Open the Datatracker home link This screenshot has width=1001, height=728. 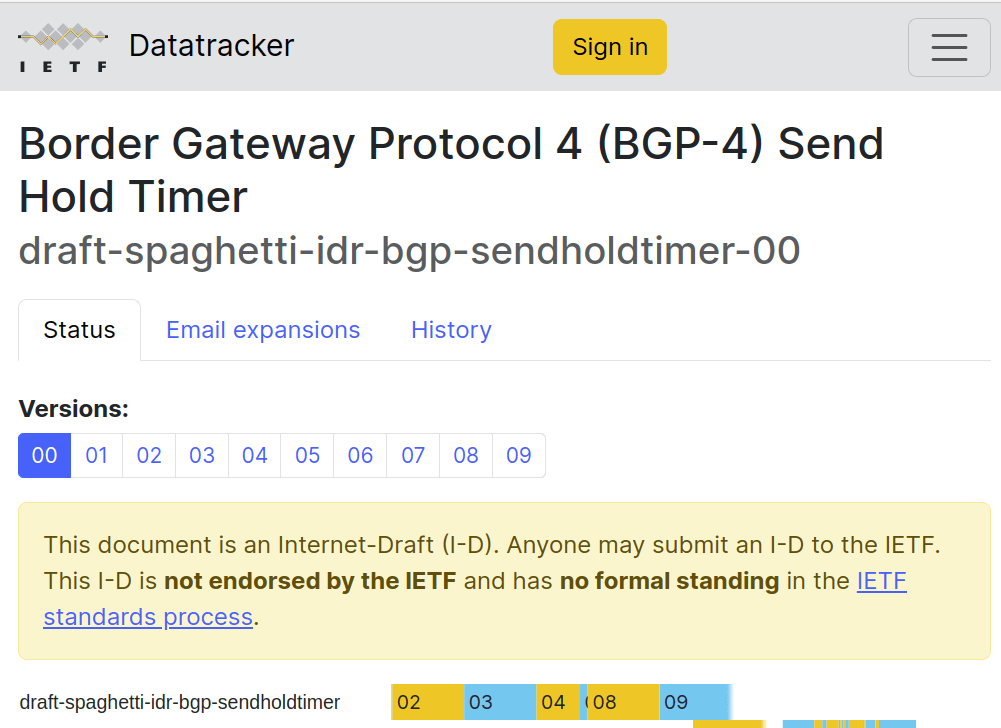click(211, 46)
